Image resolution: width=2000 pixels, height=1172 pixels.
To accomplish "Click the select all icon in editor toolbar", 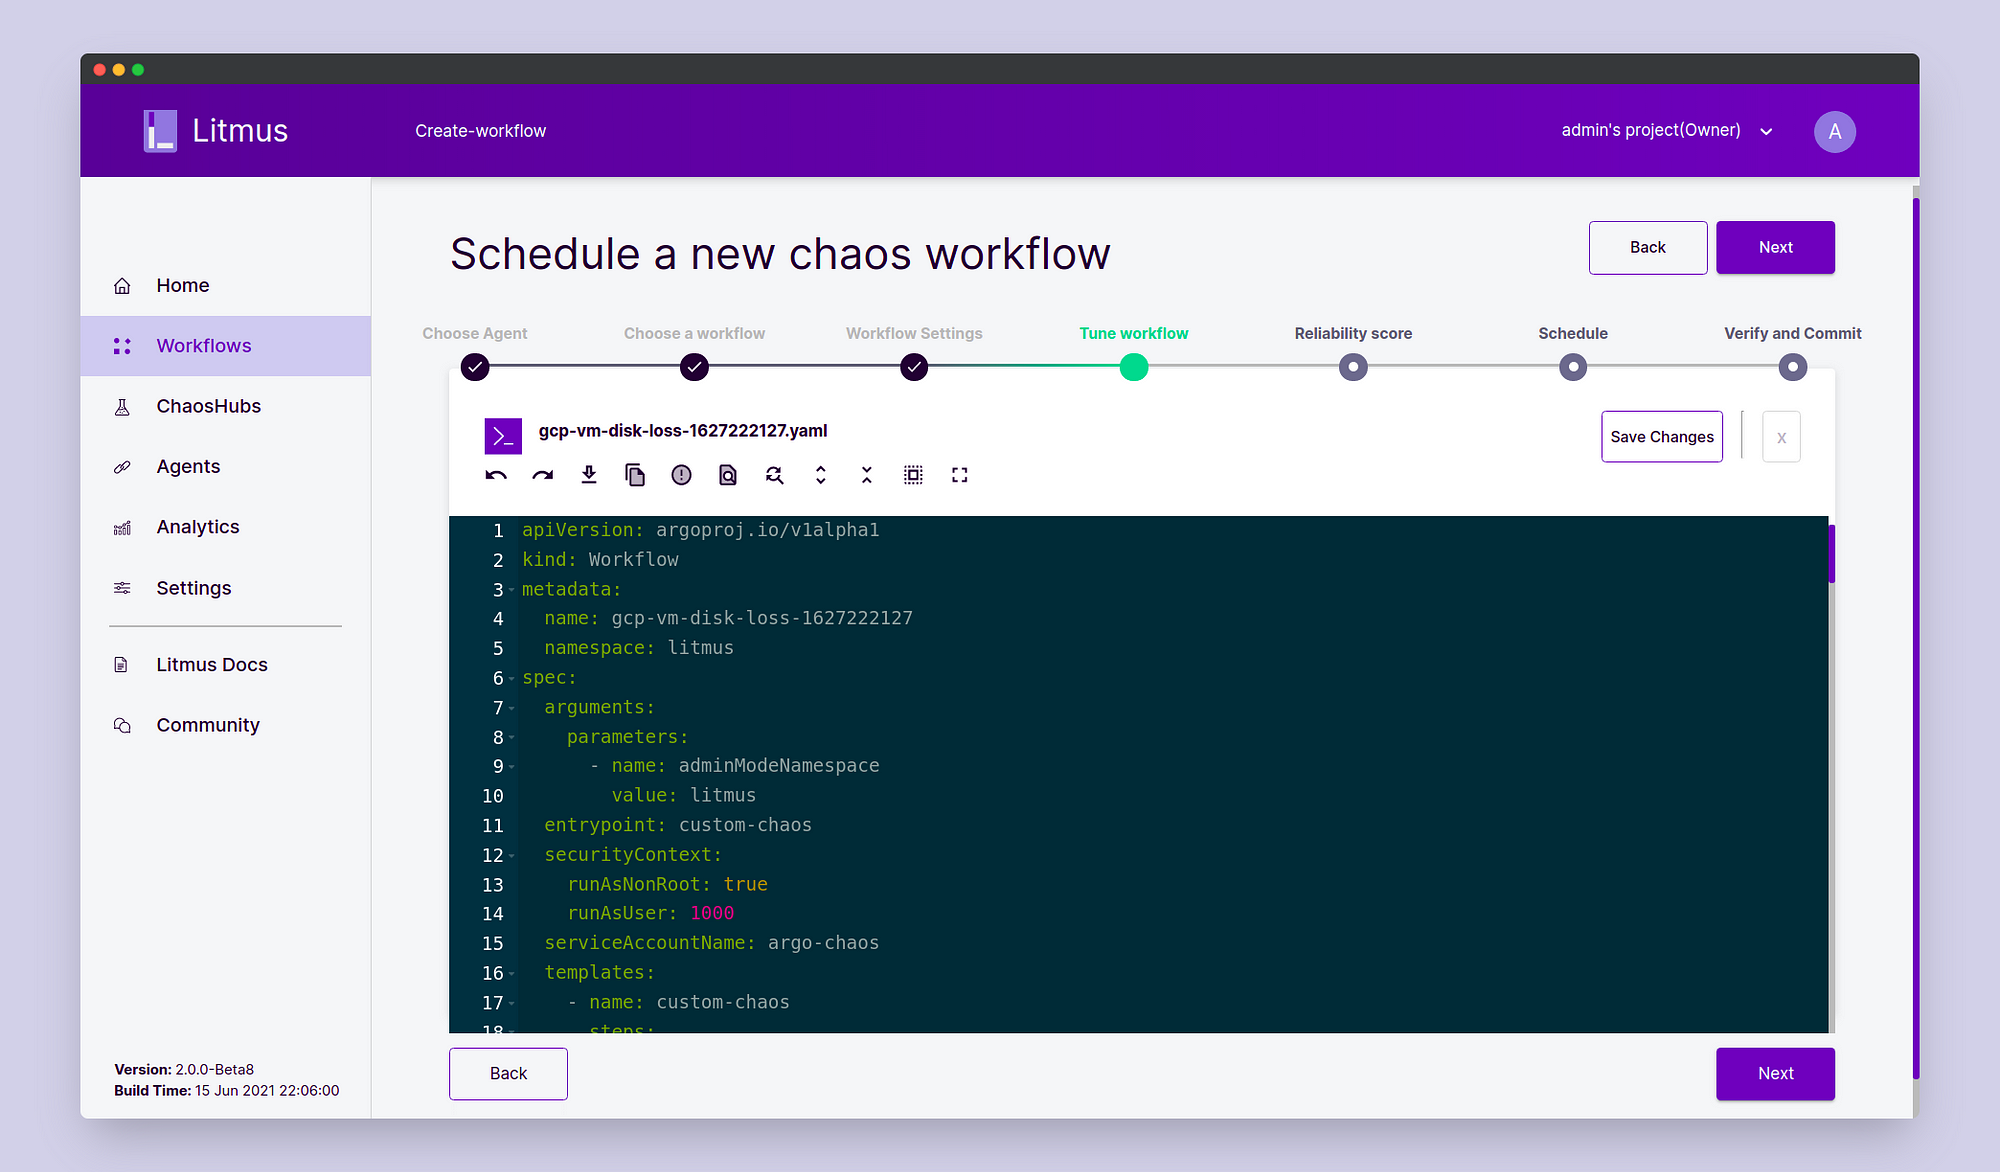I will pos(913,475).
